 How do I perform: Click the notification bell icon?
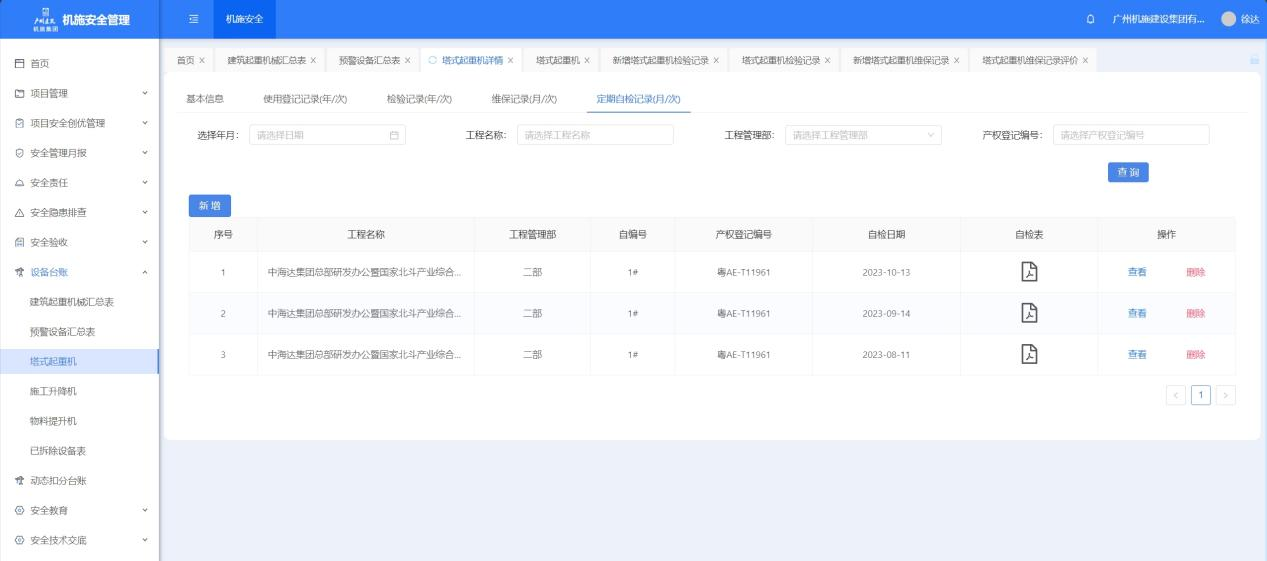pos(1090,19)
